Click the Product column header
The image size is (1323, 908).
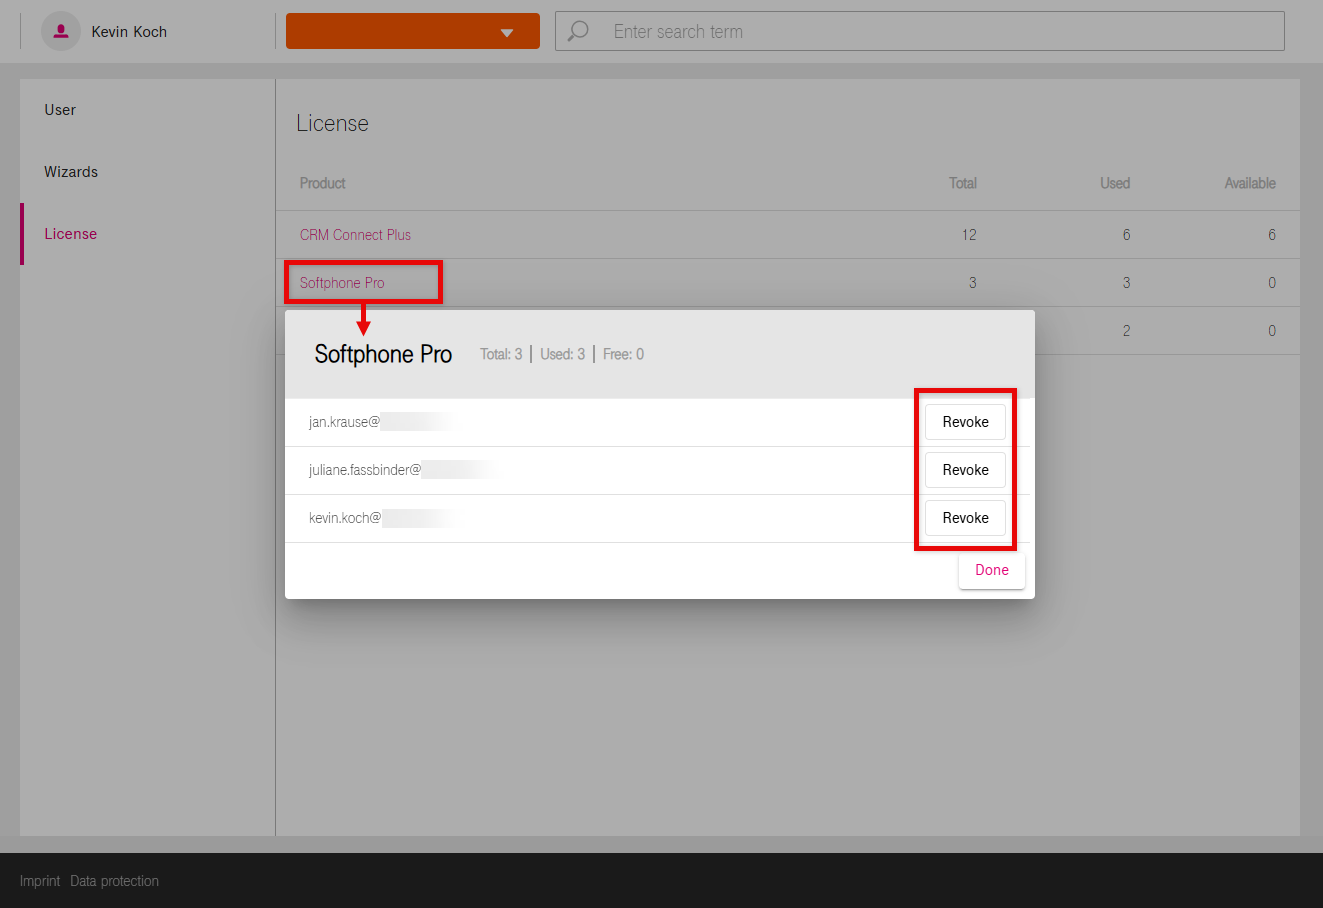tap(322, 183)
